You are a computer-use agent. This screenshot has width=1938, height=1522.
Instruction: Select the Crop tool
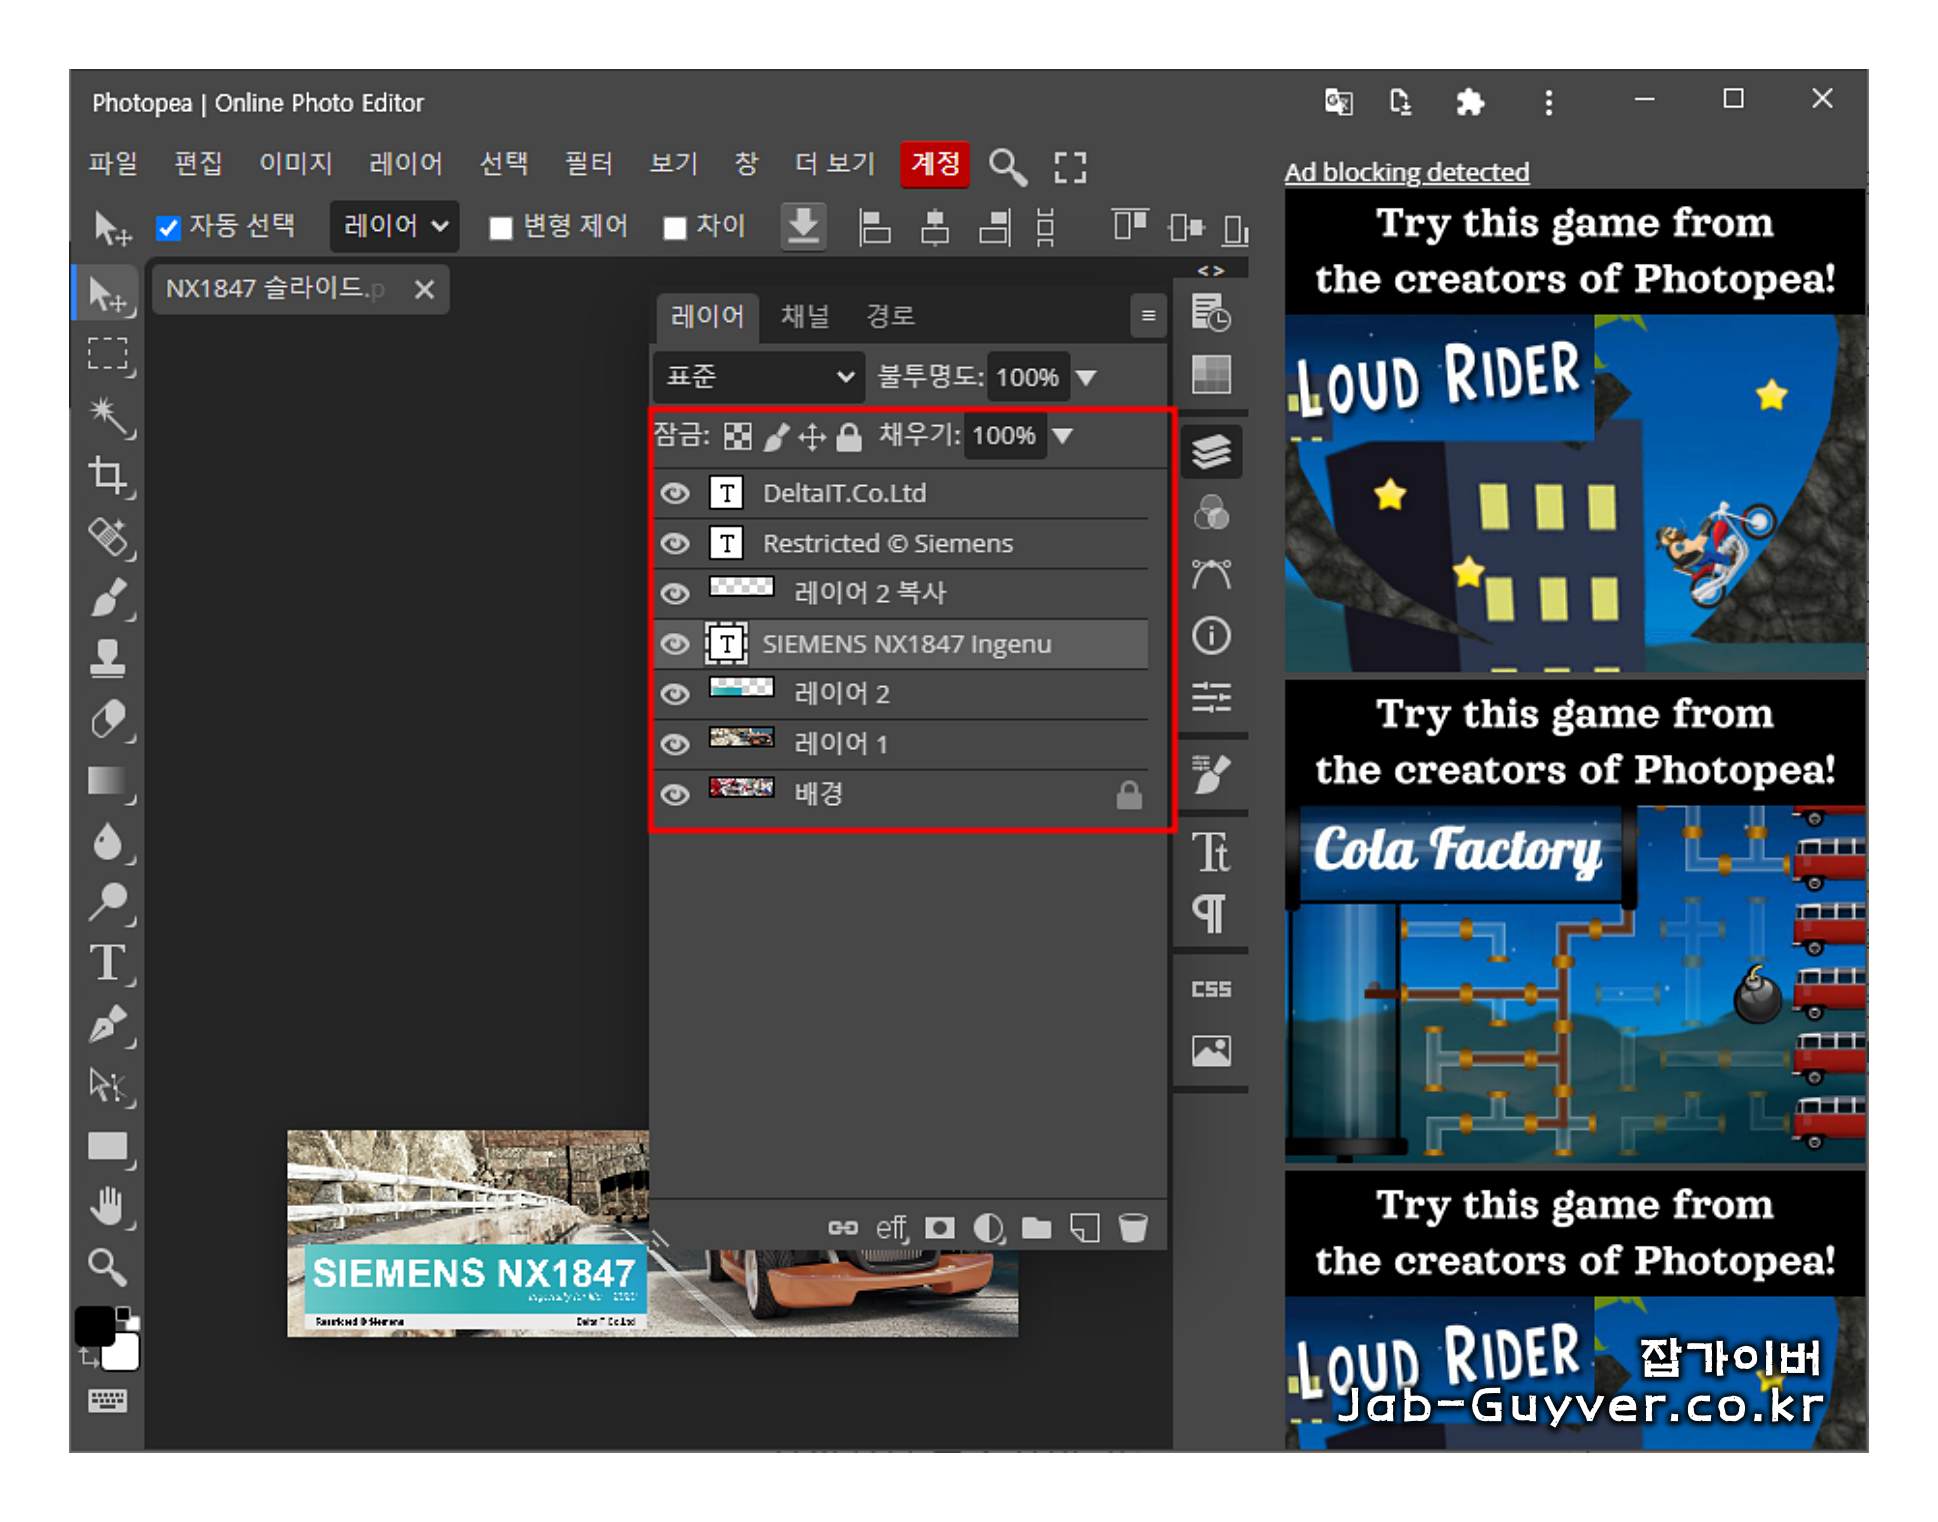tap(107, 475)
